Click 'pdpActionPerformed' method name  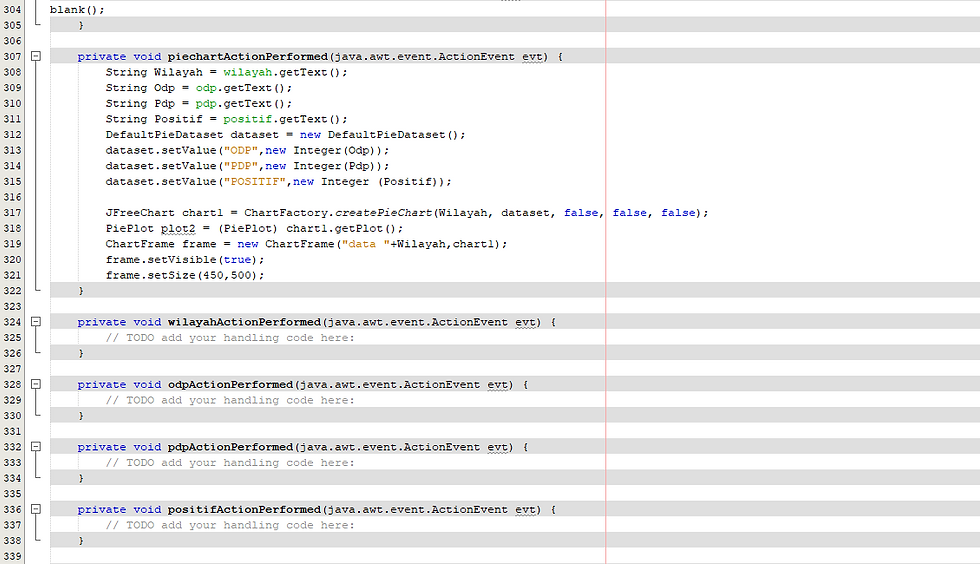click(230, 447)
